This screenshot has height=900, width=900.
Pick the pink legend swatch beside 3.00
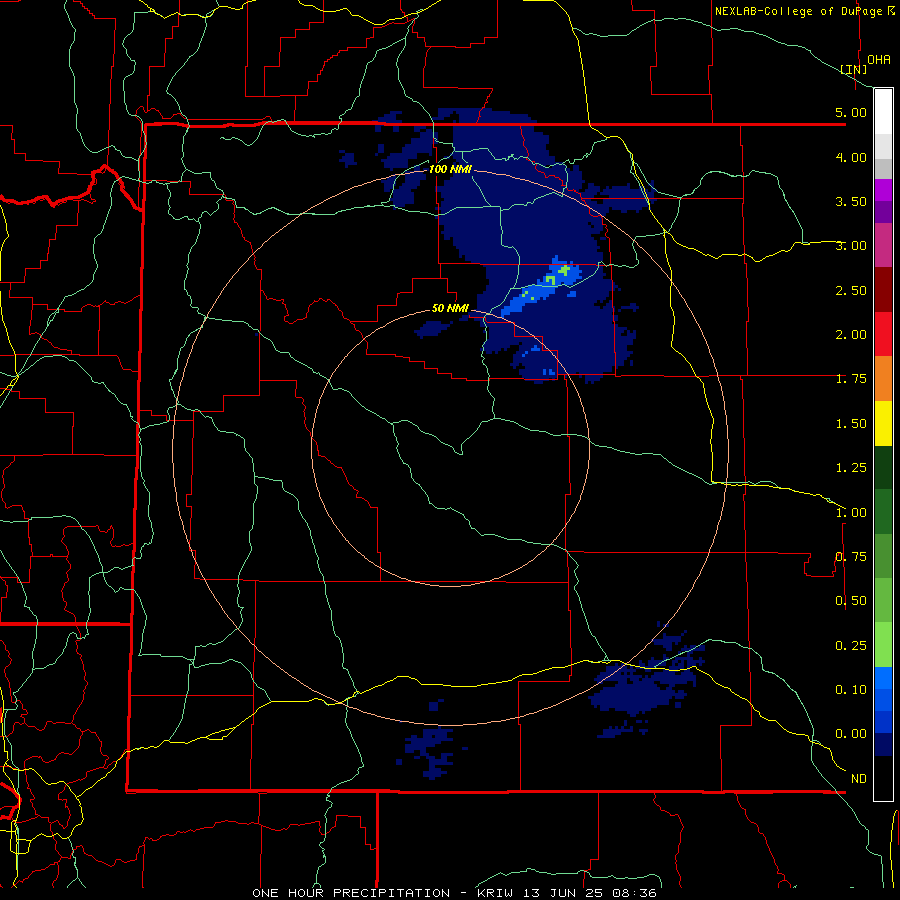coord(883,245)
